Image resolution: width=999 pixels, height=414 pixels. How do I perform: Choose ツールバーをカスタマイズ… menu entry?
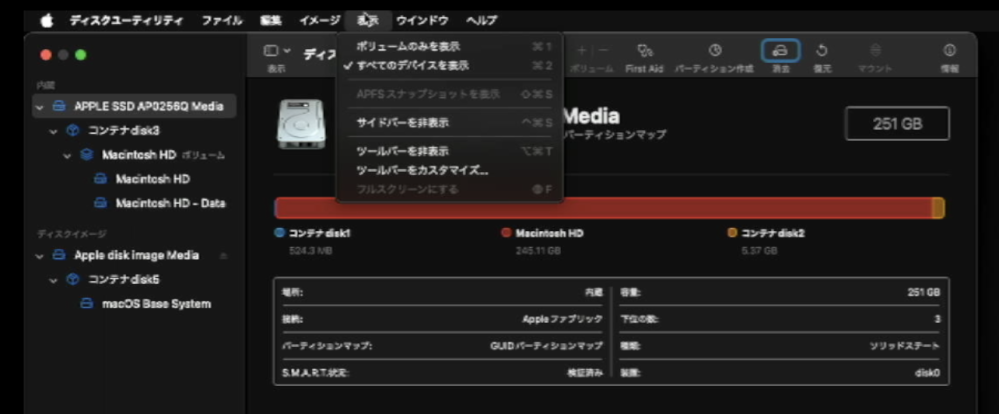pos(449,170)
